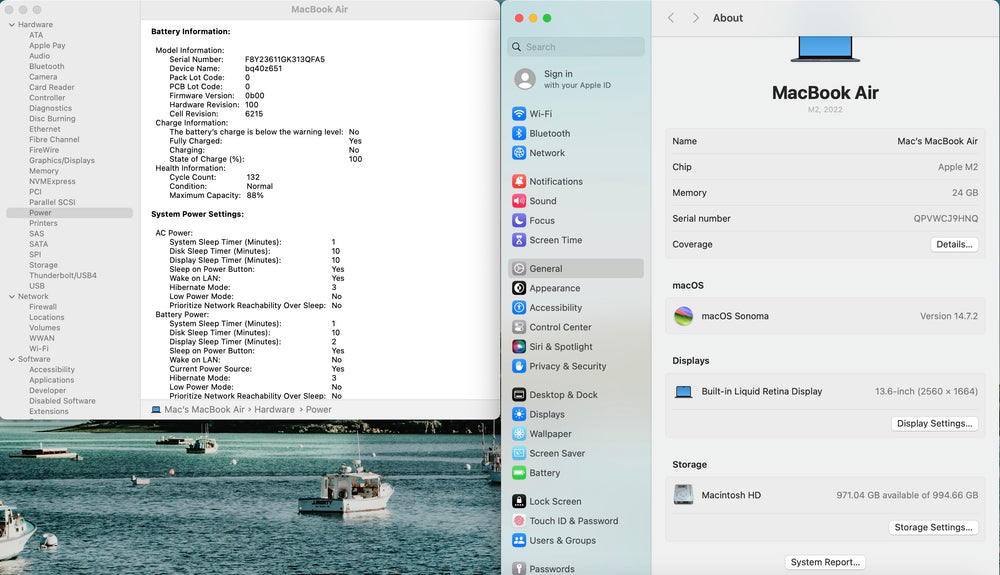Open the Battery settings icon
The image size is (1000, 575).
coord(519,473)
